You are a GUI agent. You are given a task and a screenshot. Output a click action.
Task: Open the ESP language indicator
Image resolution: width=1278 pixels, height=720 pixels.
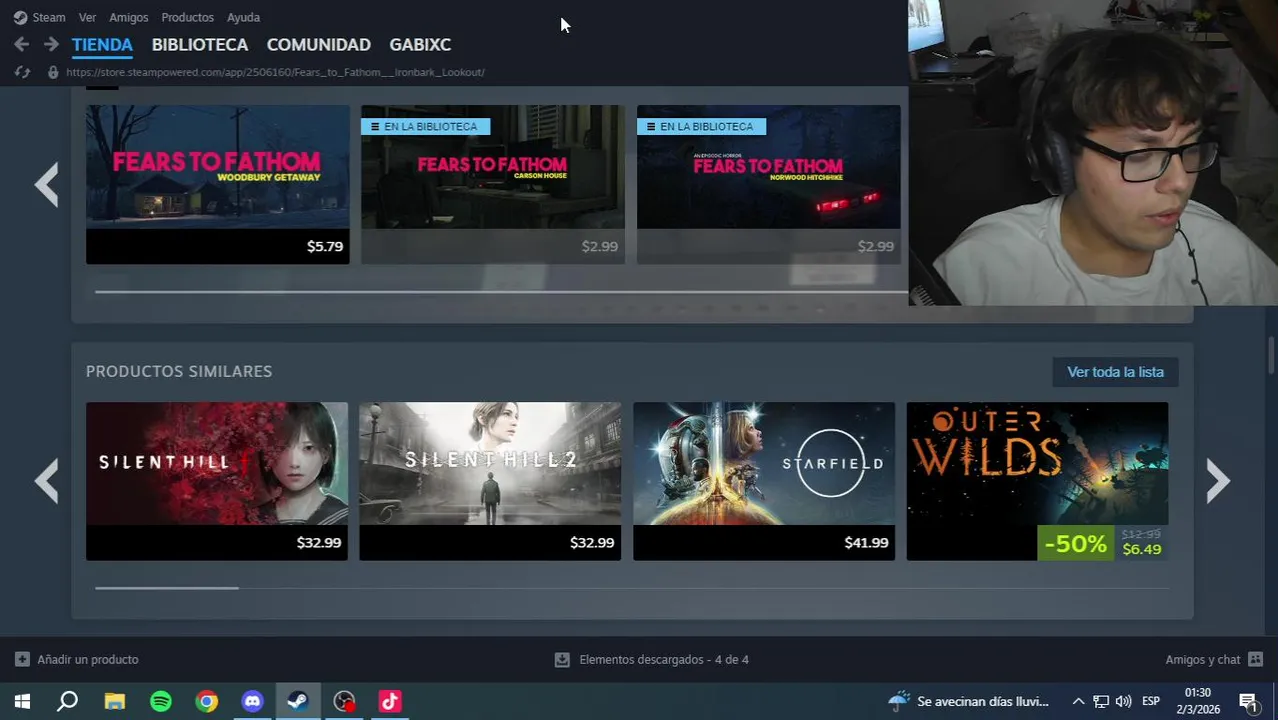coord(1151,701)
